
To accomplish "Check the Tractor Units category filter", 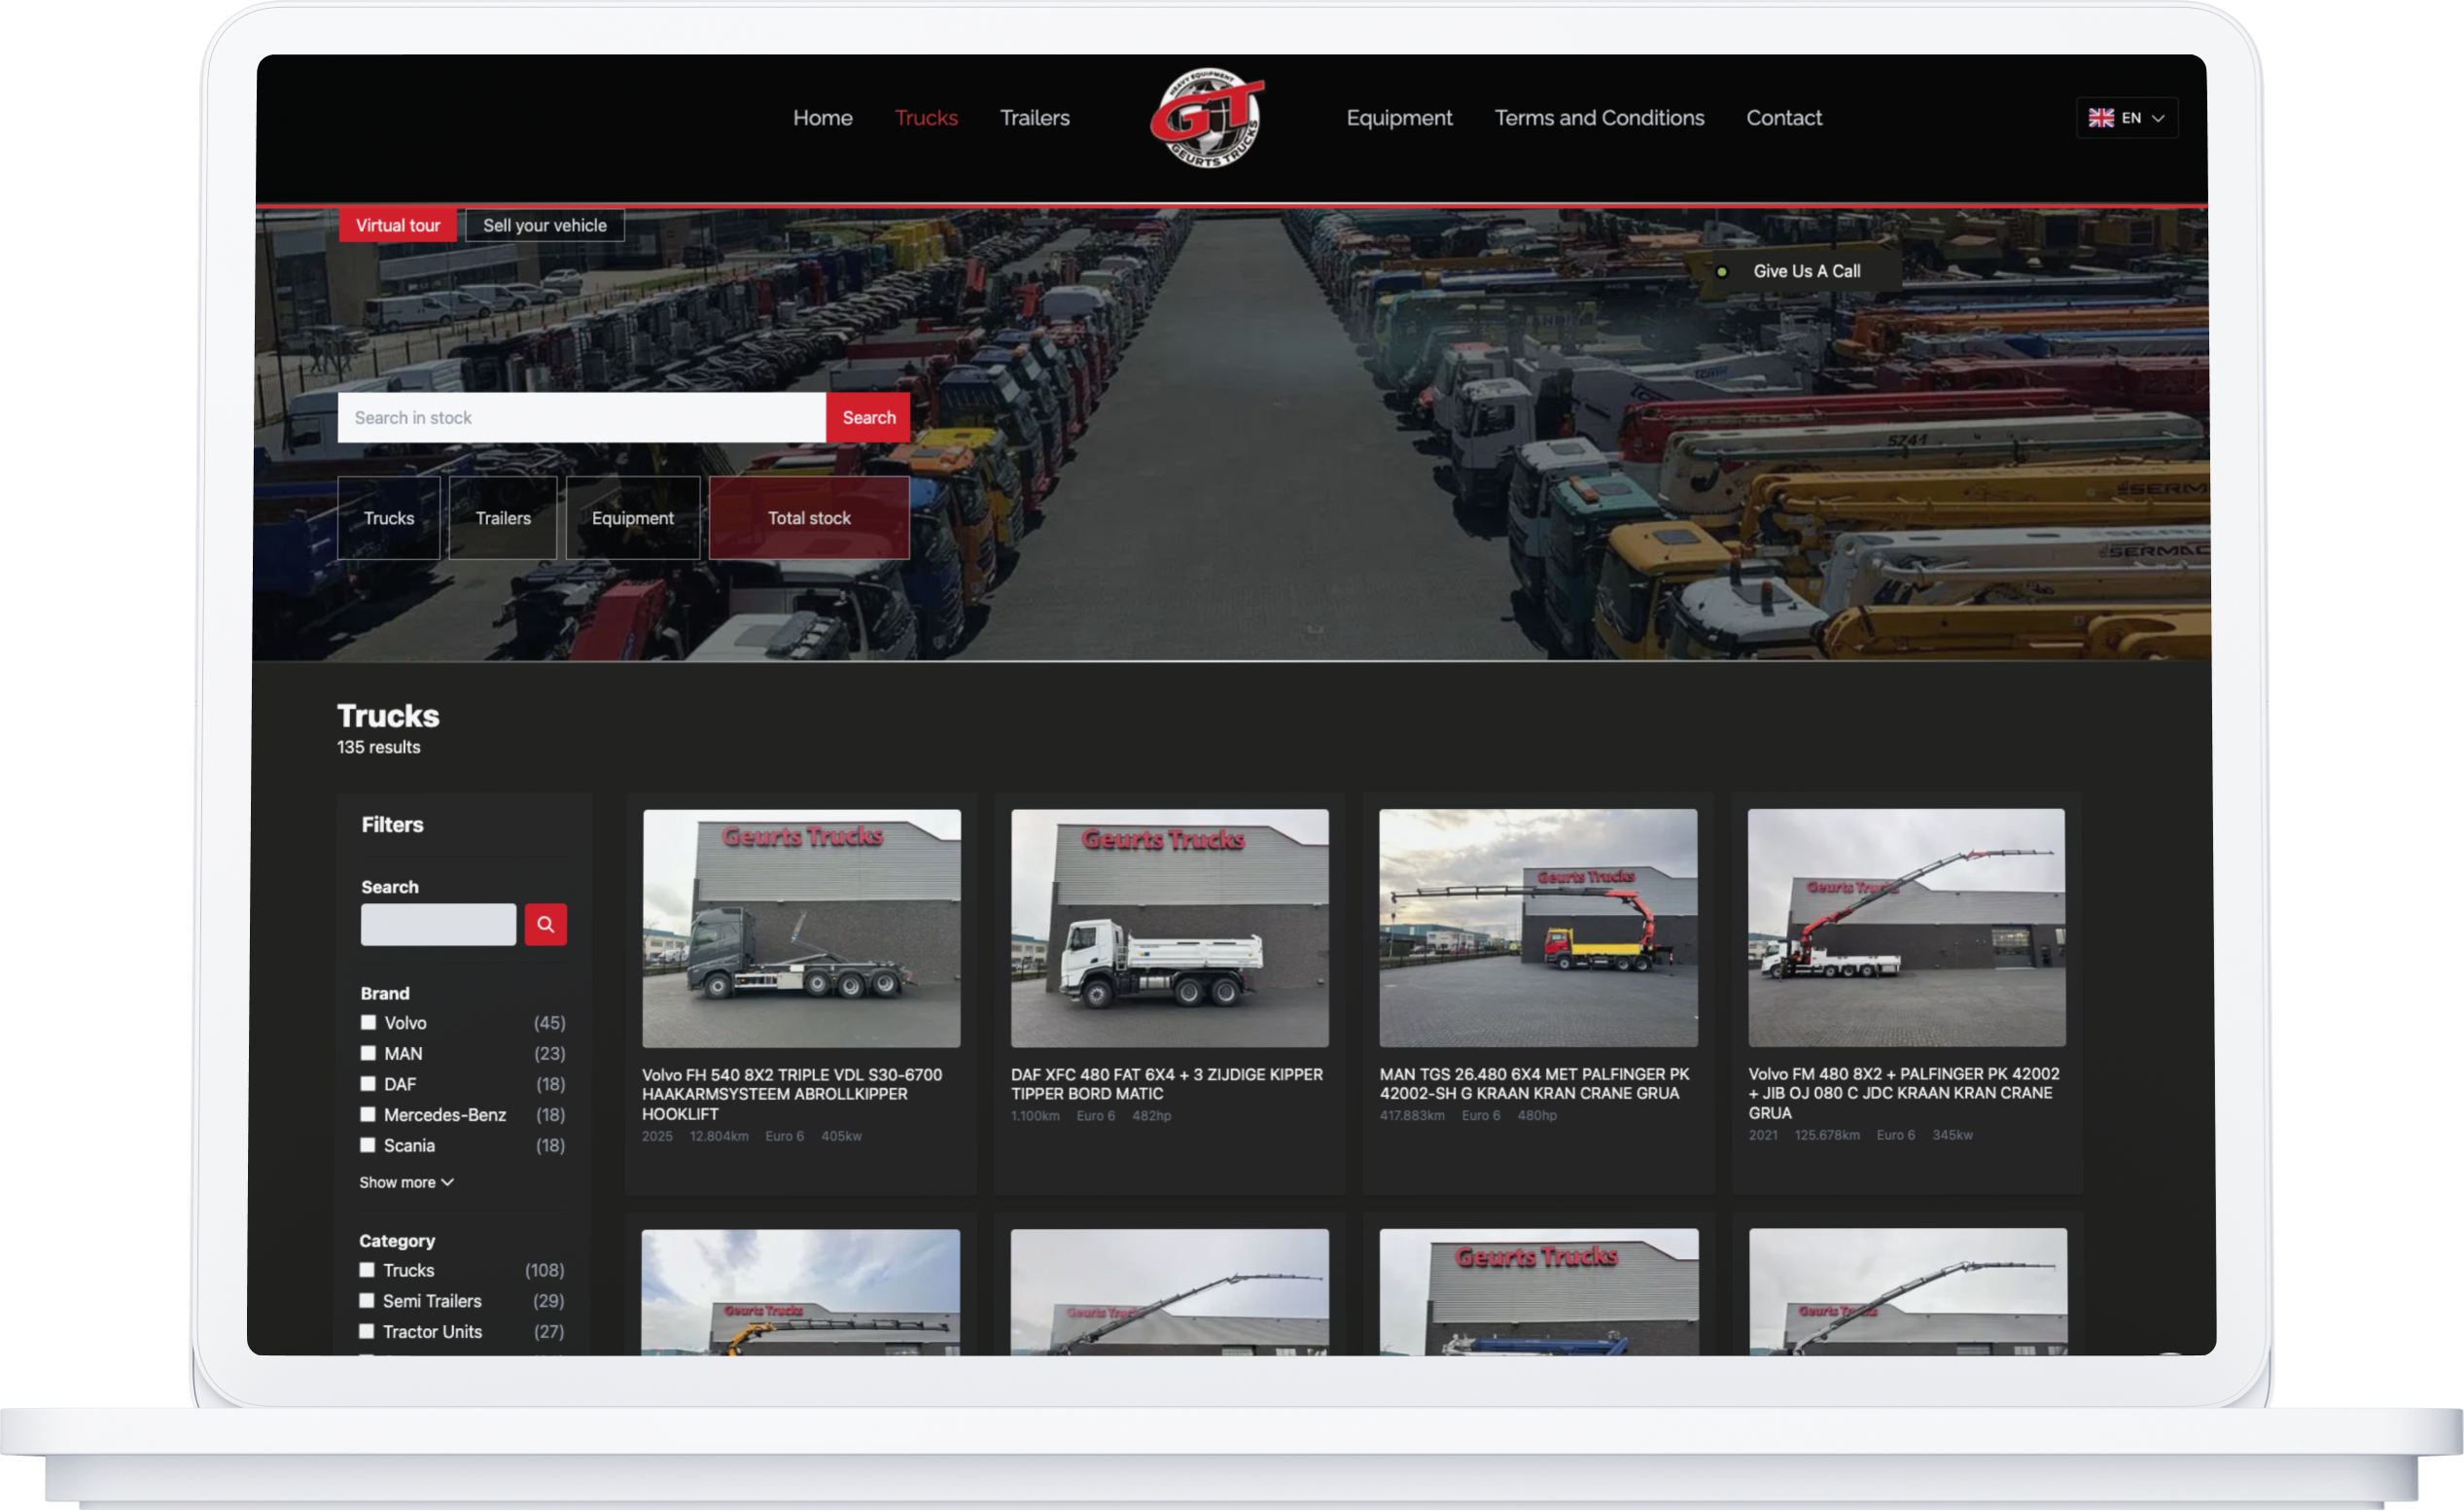I will pyautogui.click(x=367, y=1332).
